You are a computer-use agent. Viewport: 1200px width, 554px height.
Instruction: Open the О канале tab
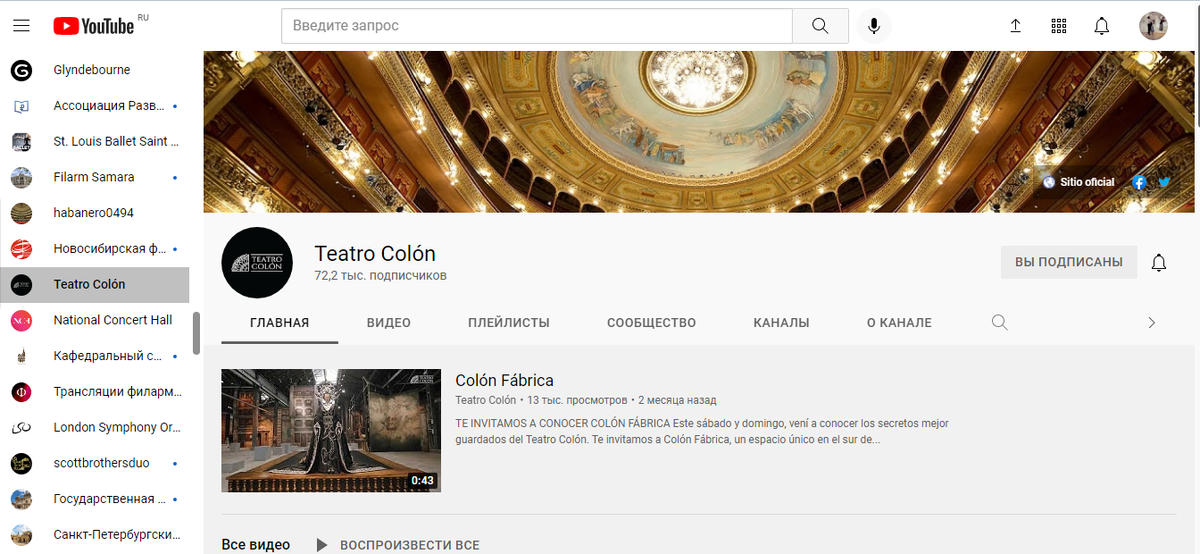point(899,322)
